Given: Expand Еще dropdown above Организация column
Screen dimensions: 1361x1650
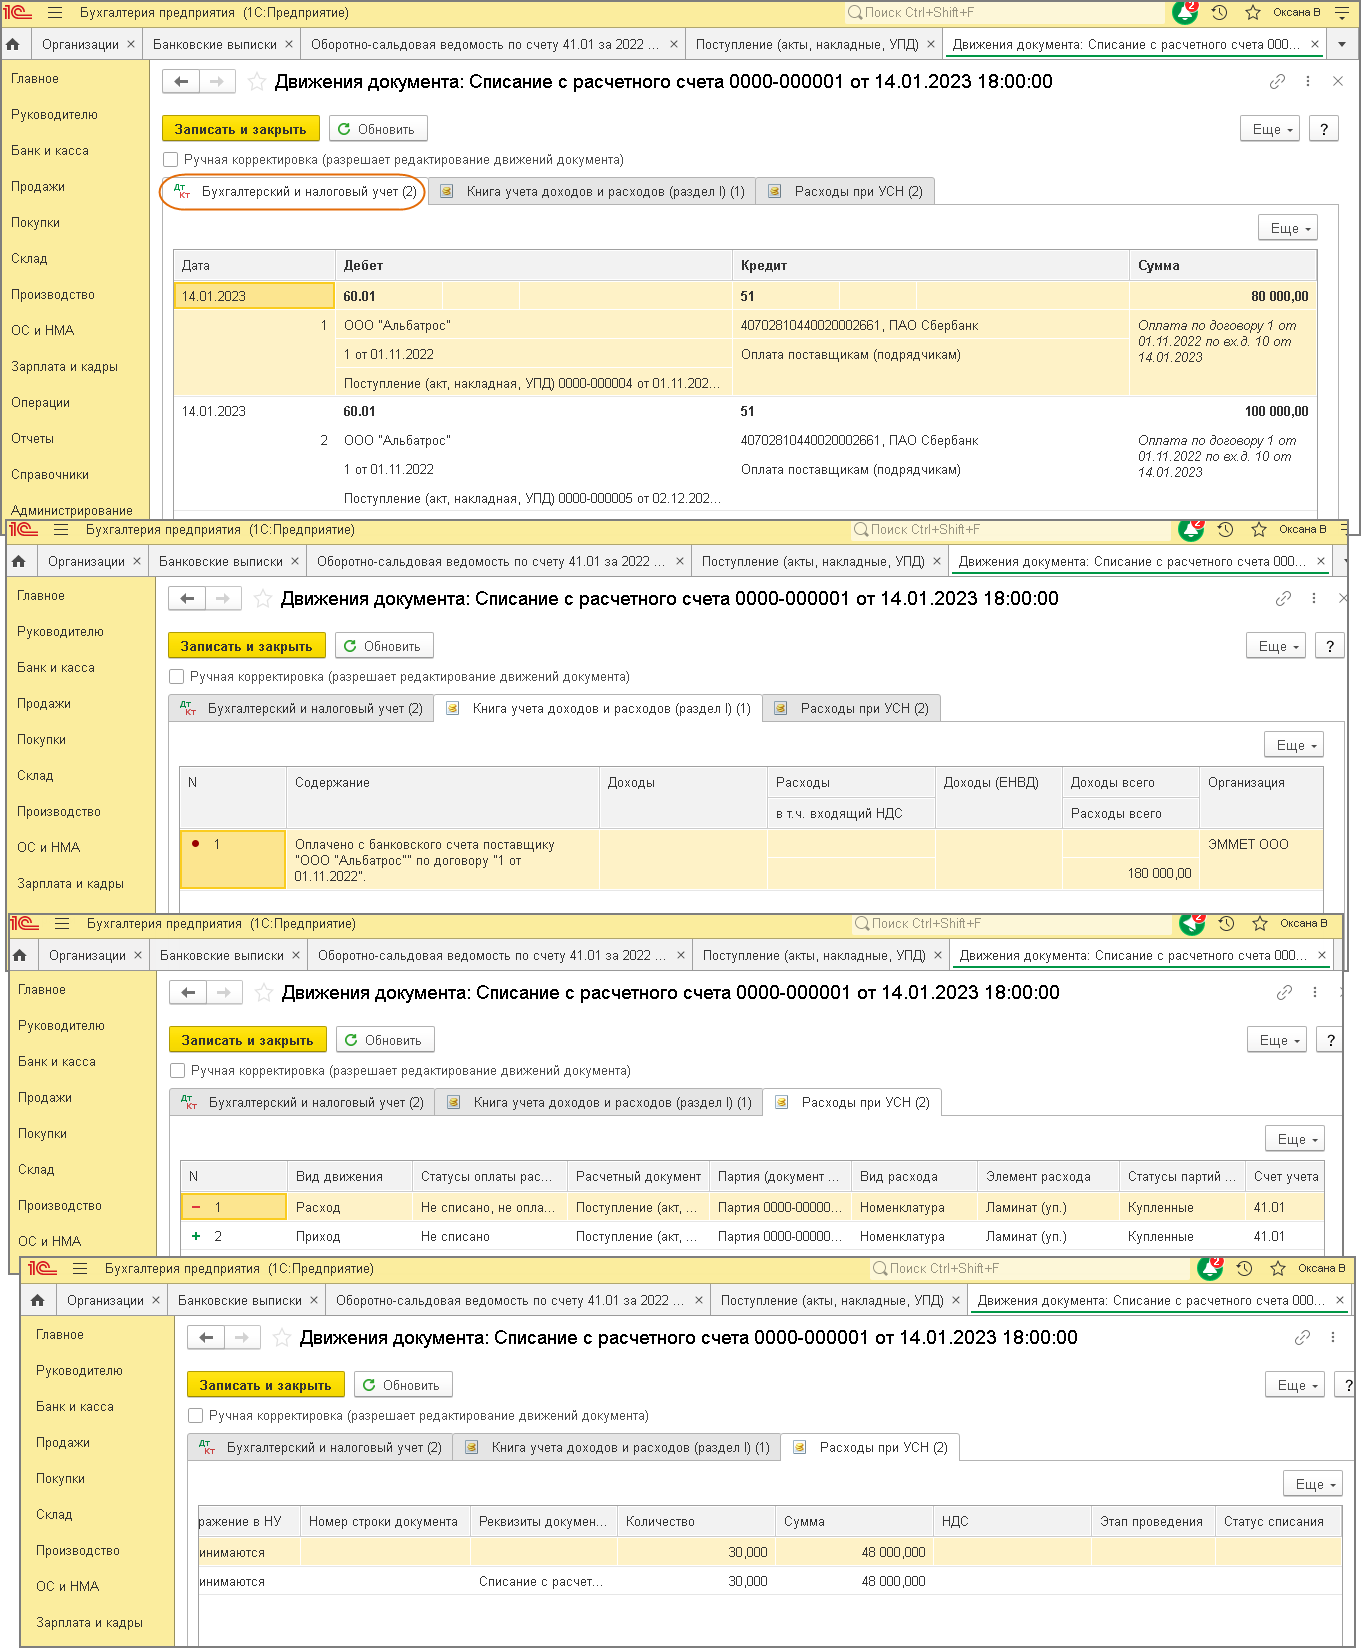Looking at the screenshot, I should click(1294, 745).
